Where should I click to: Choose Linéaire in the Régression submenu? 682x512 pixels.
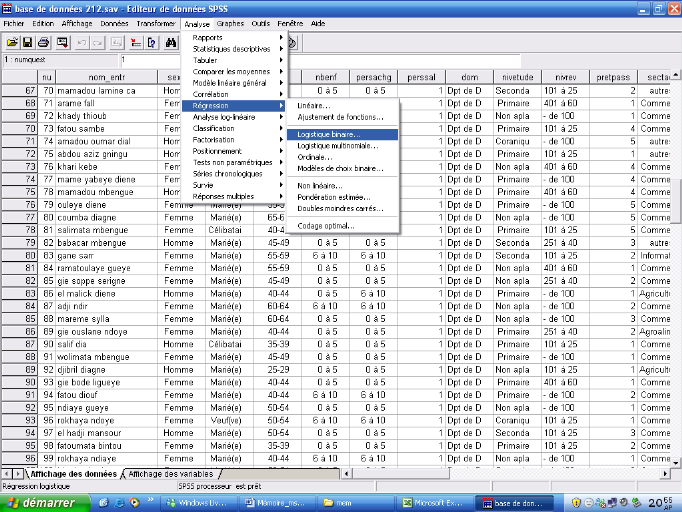(313, 106)
